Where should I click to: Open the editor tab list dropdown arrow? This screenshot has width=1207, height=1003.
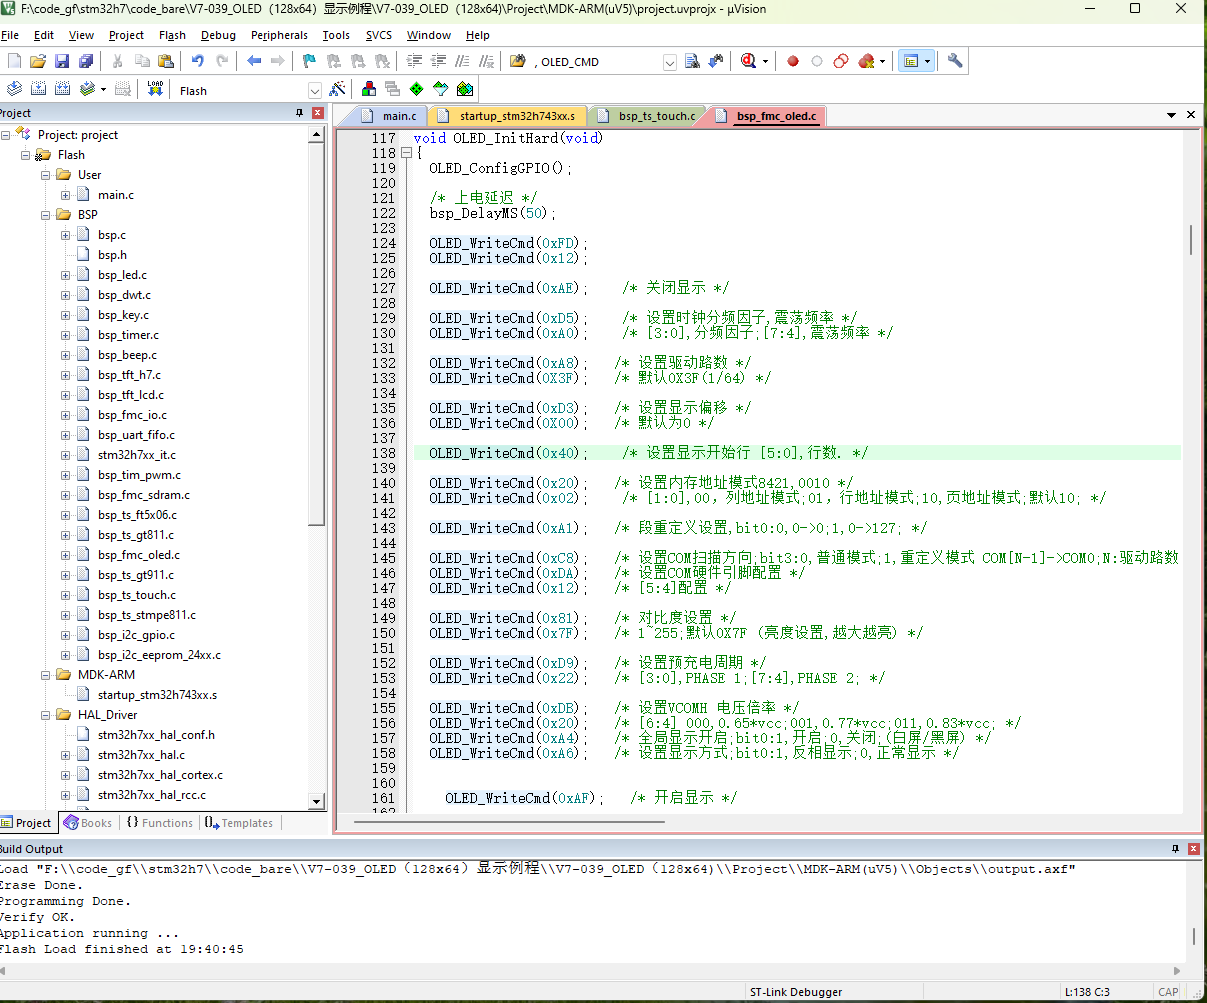click(x=1172, y=115)
